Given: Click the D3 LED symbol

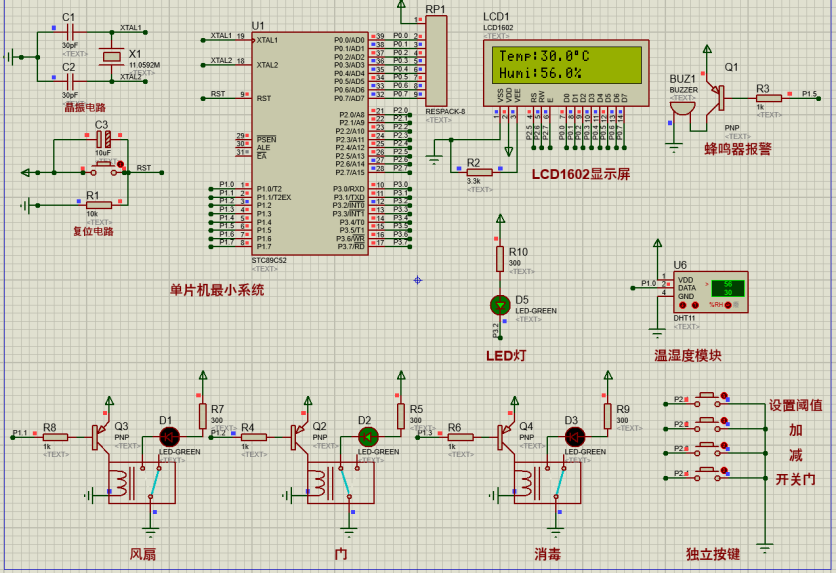Looking at the screenshot, I should pos(575,437).
